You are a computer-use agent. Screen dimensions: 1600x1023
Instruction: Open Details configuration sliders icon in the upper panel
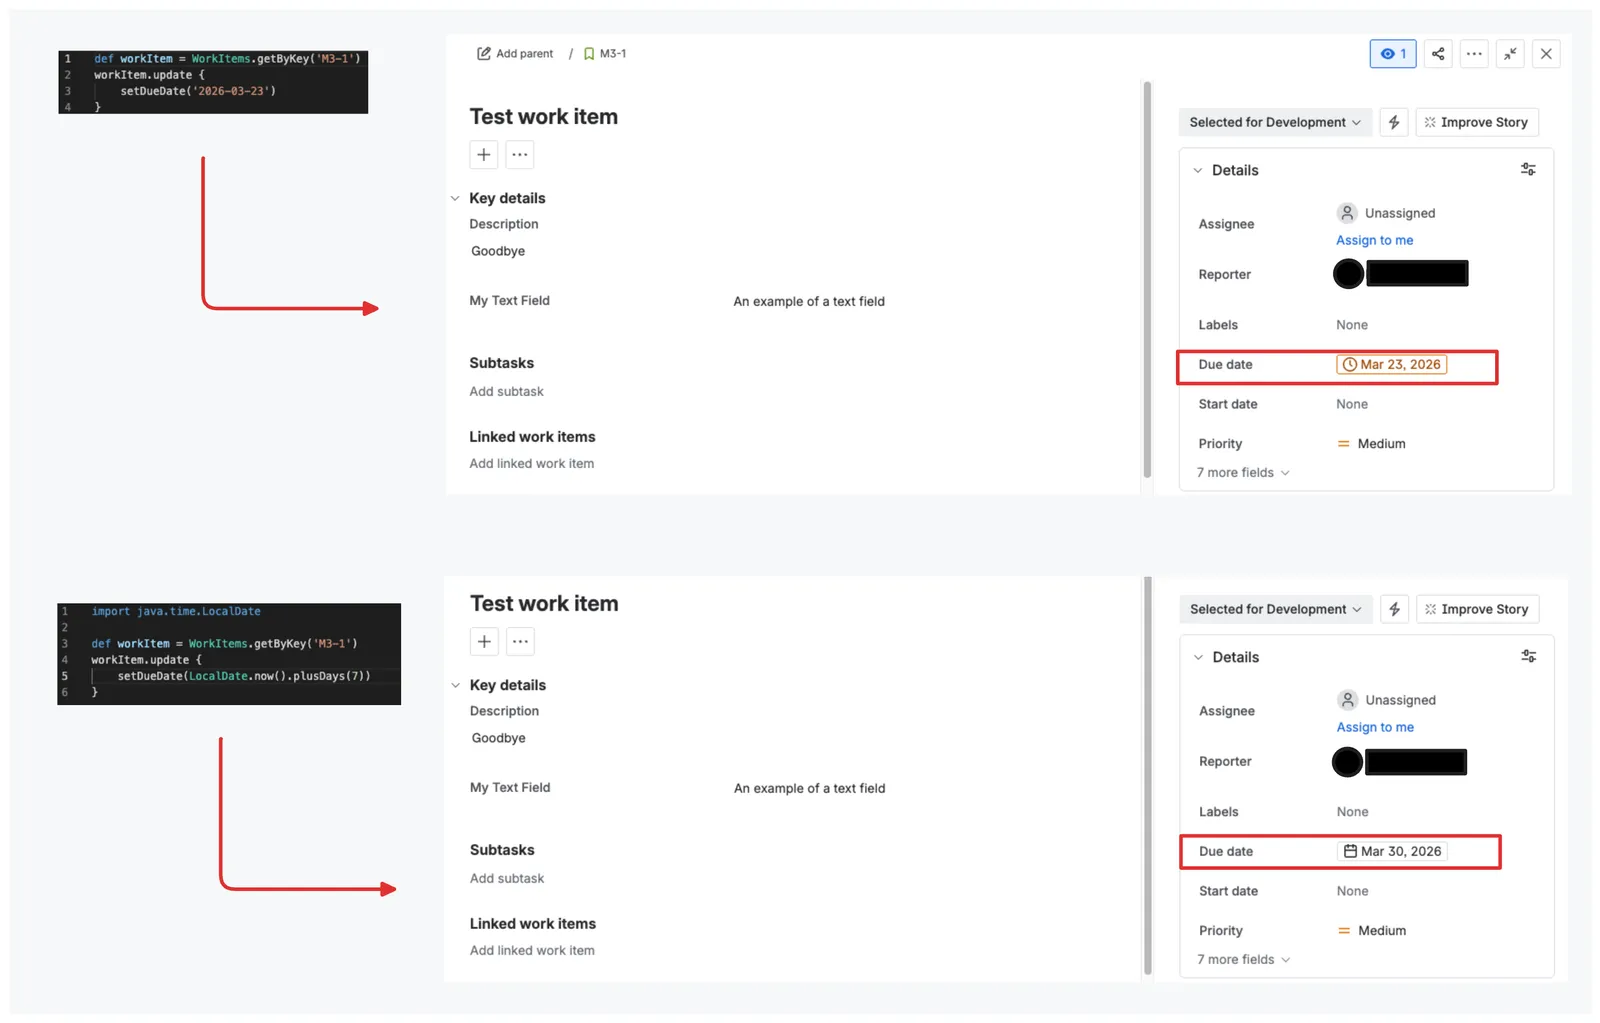point(1528,170)
